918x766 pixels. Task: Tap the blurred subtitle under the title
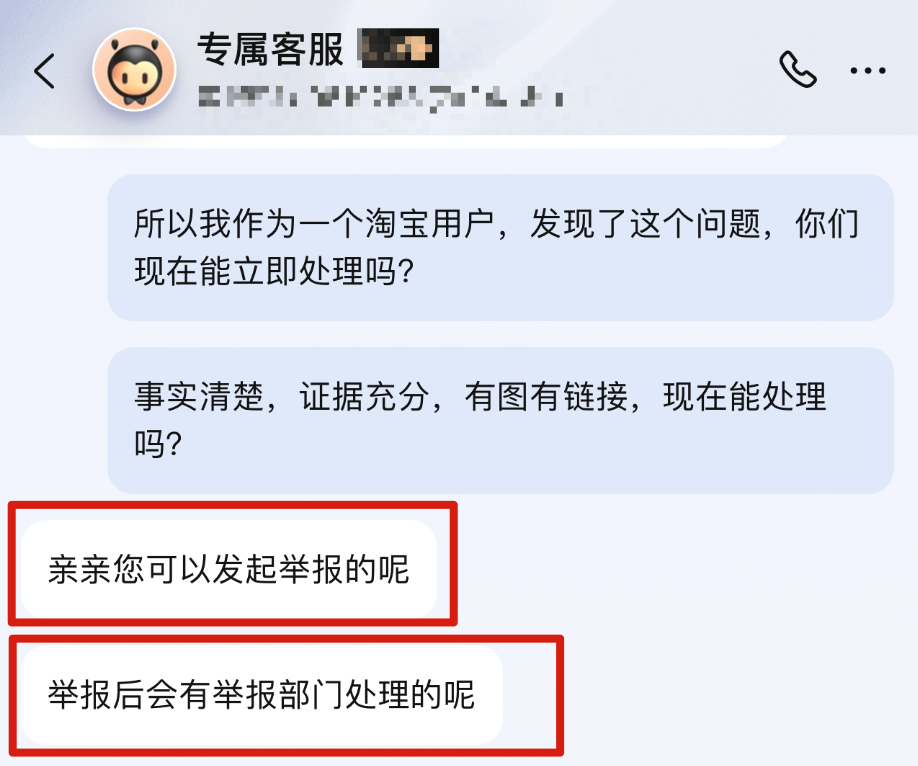click(381, 98)
